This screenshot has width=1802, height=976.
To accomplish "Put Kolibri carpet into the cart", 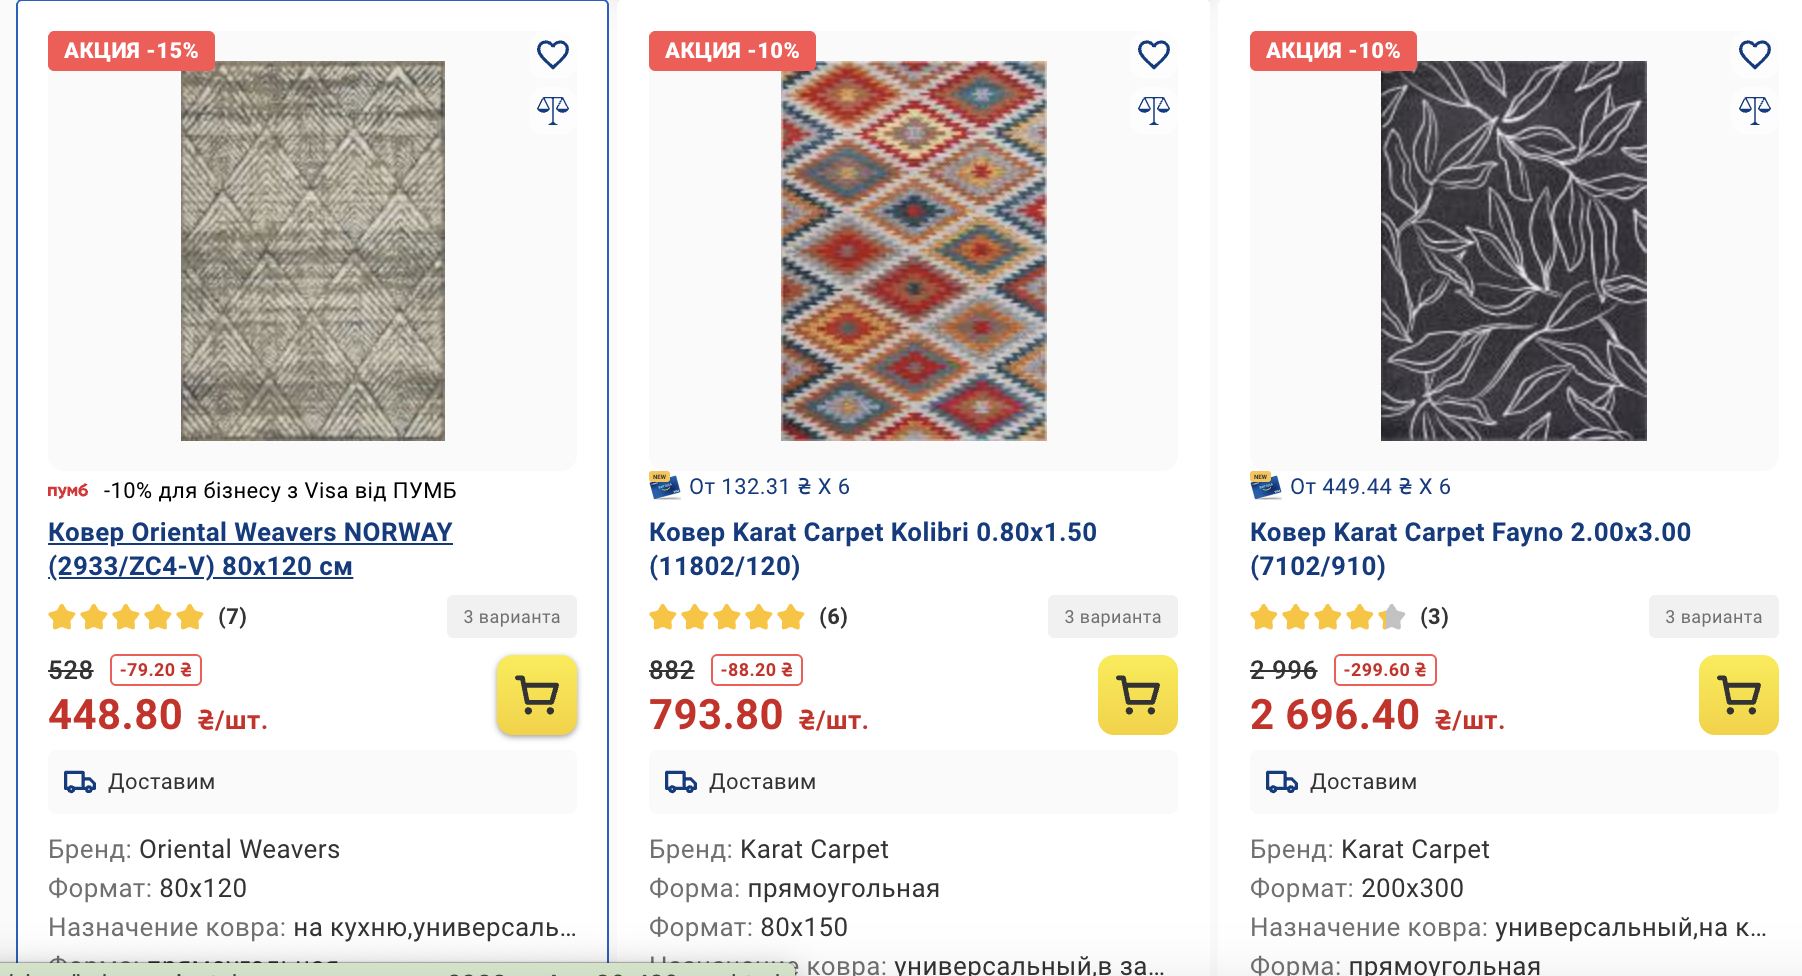I will pyautogui.click(x=1138, y=695).
